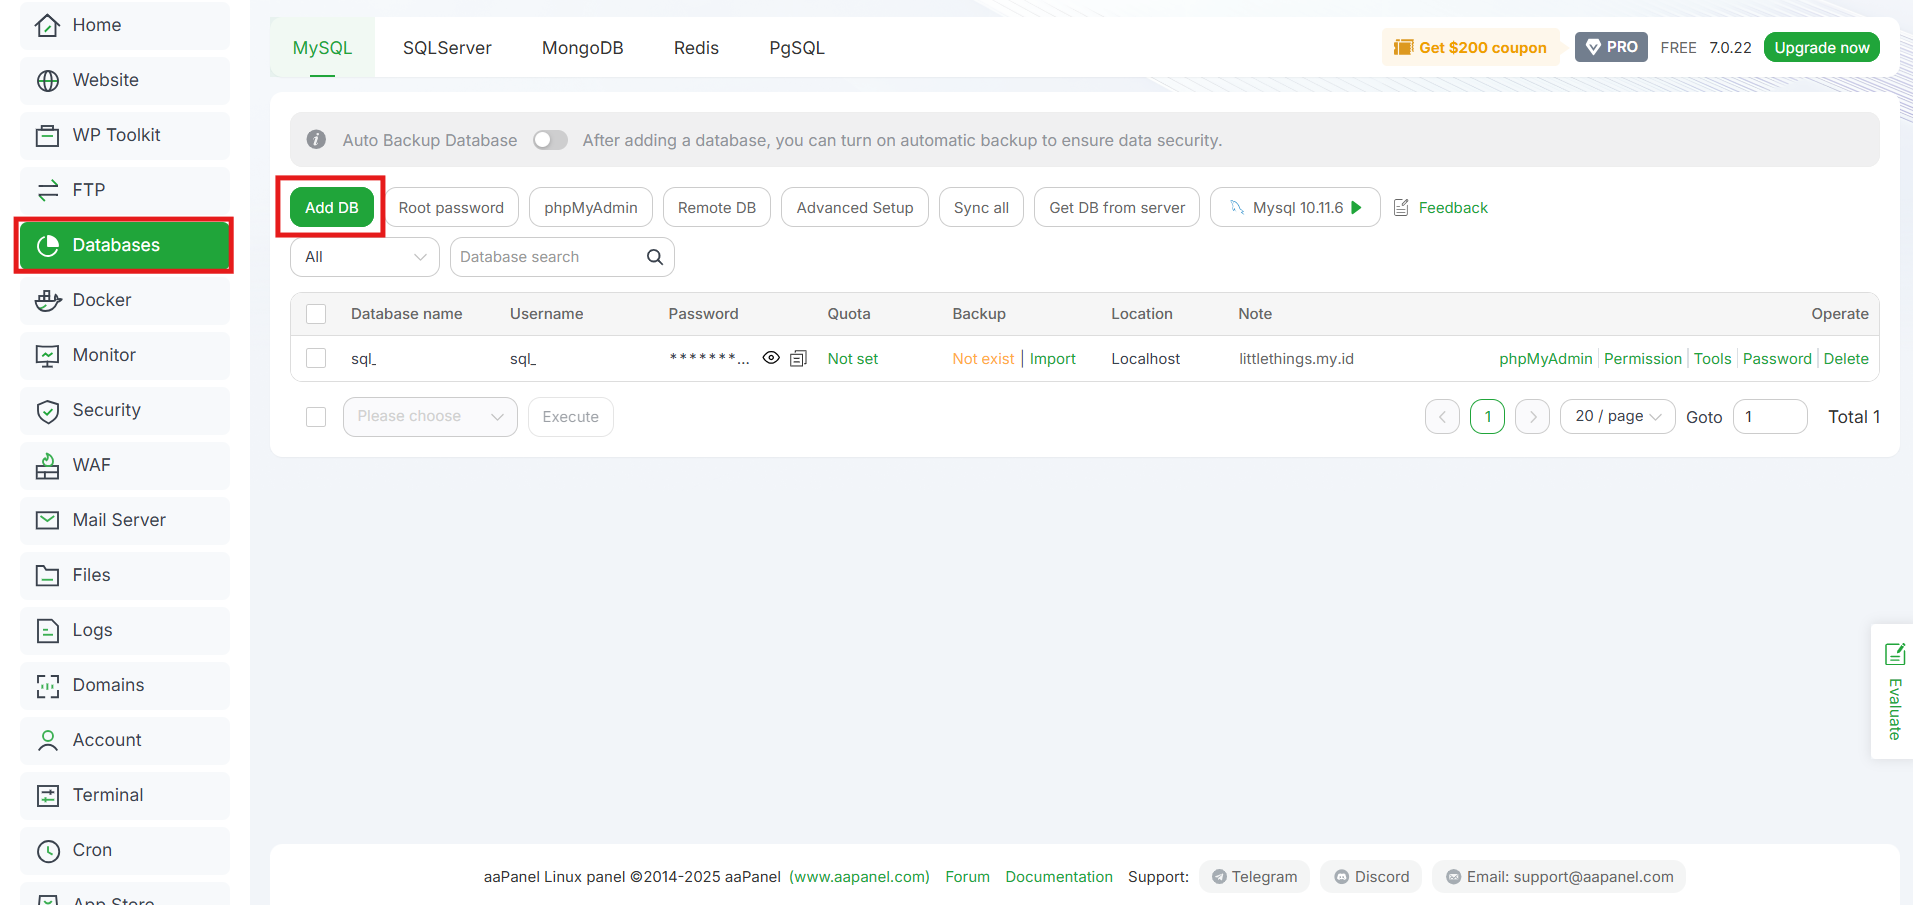Click the Cron clock icon

[48, 850]
